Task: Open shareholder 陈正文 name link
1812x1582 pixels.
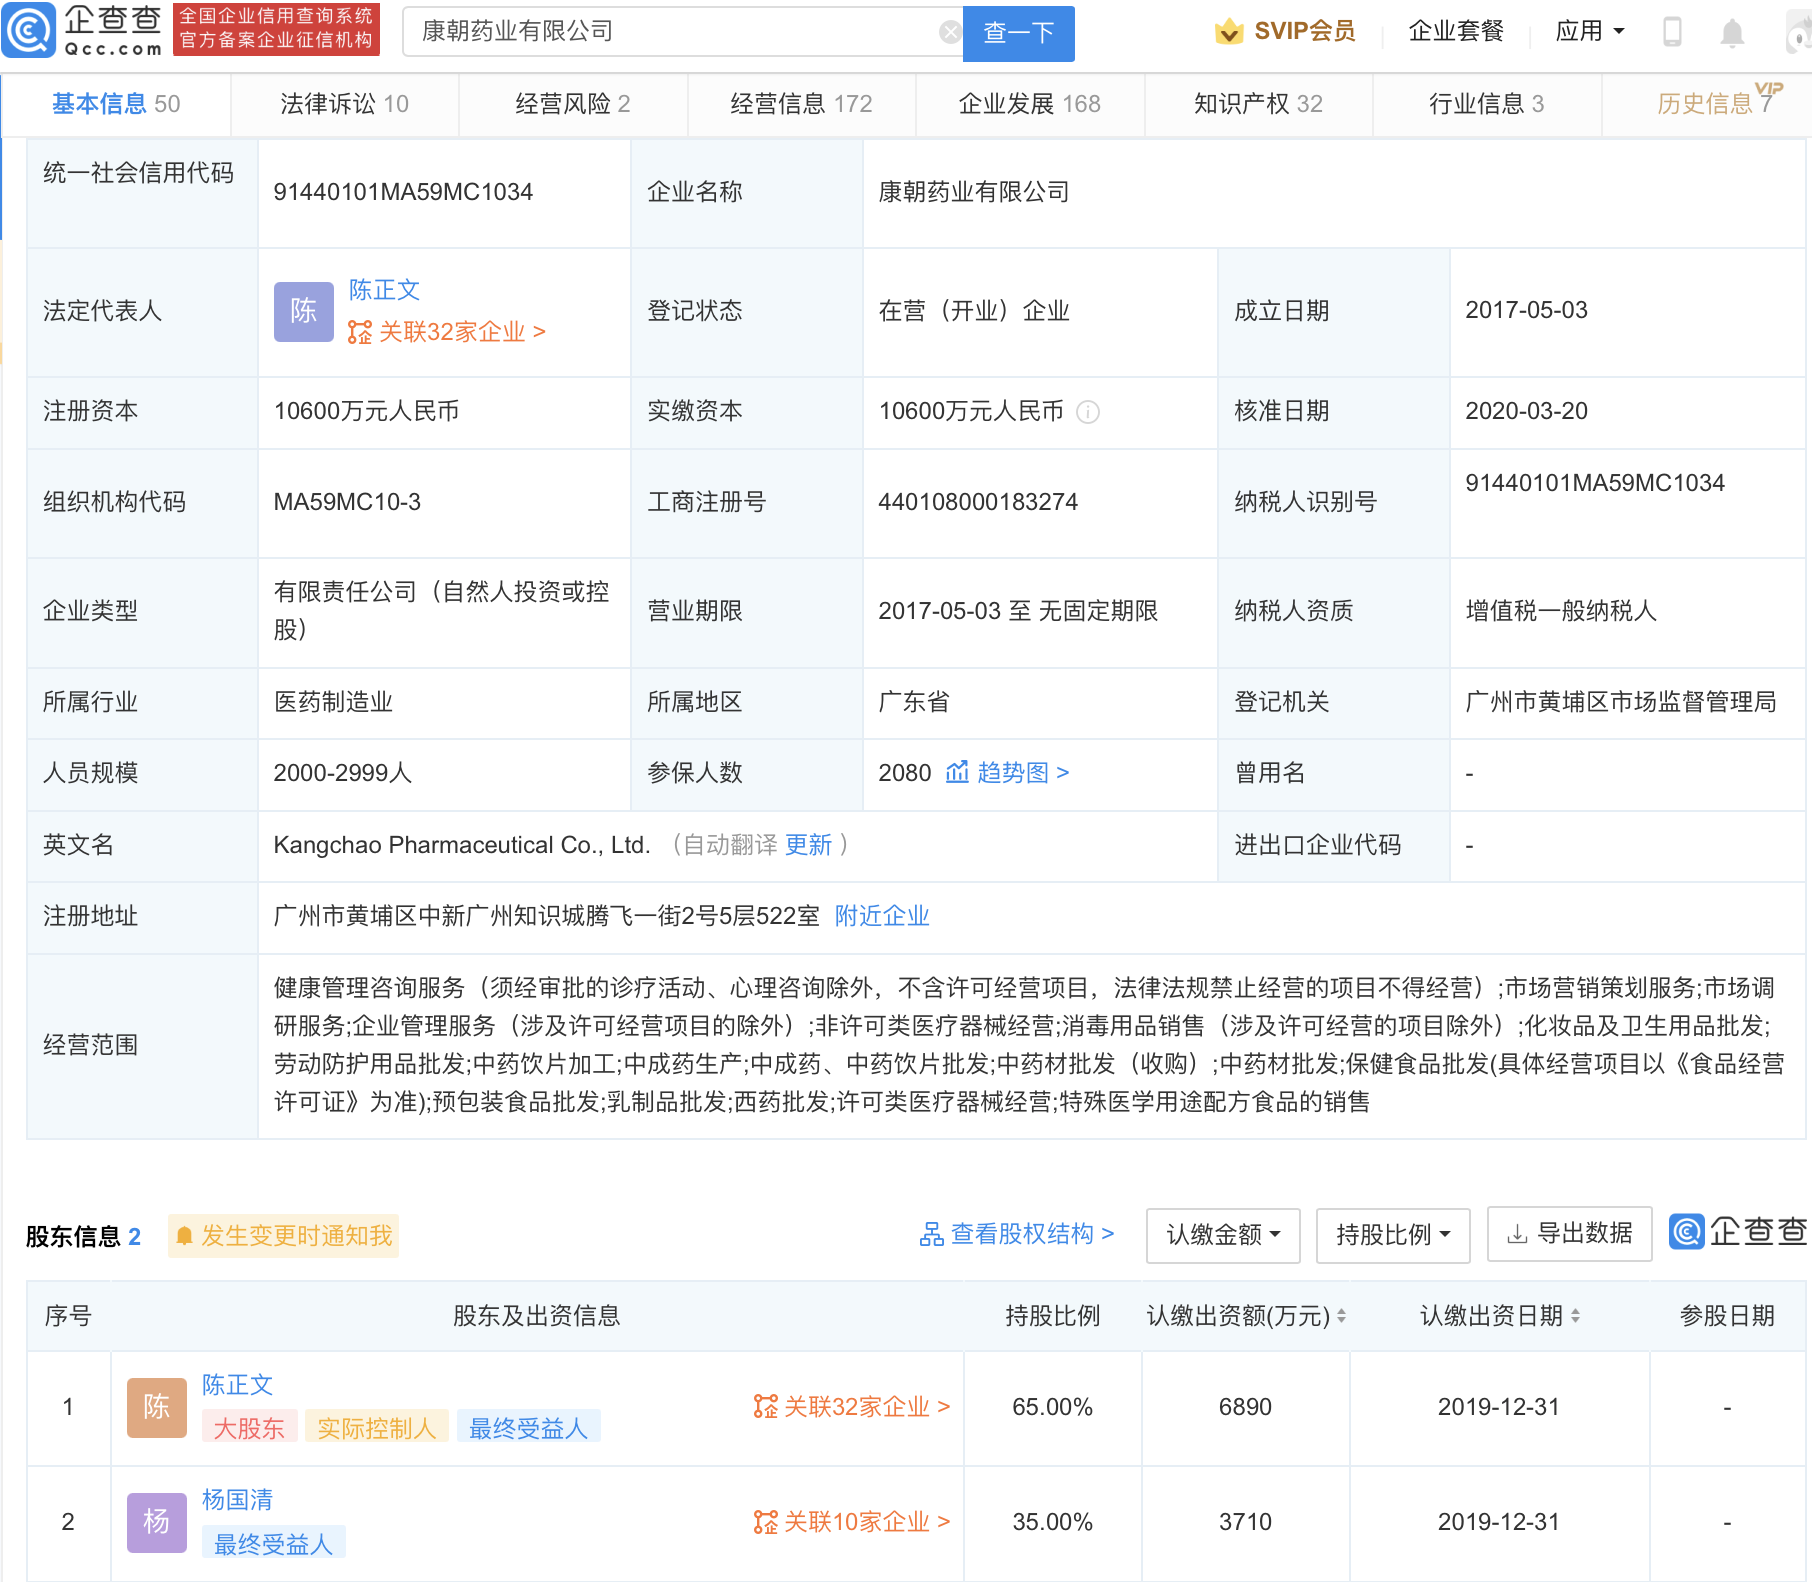Action: click(237, 1385)
